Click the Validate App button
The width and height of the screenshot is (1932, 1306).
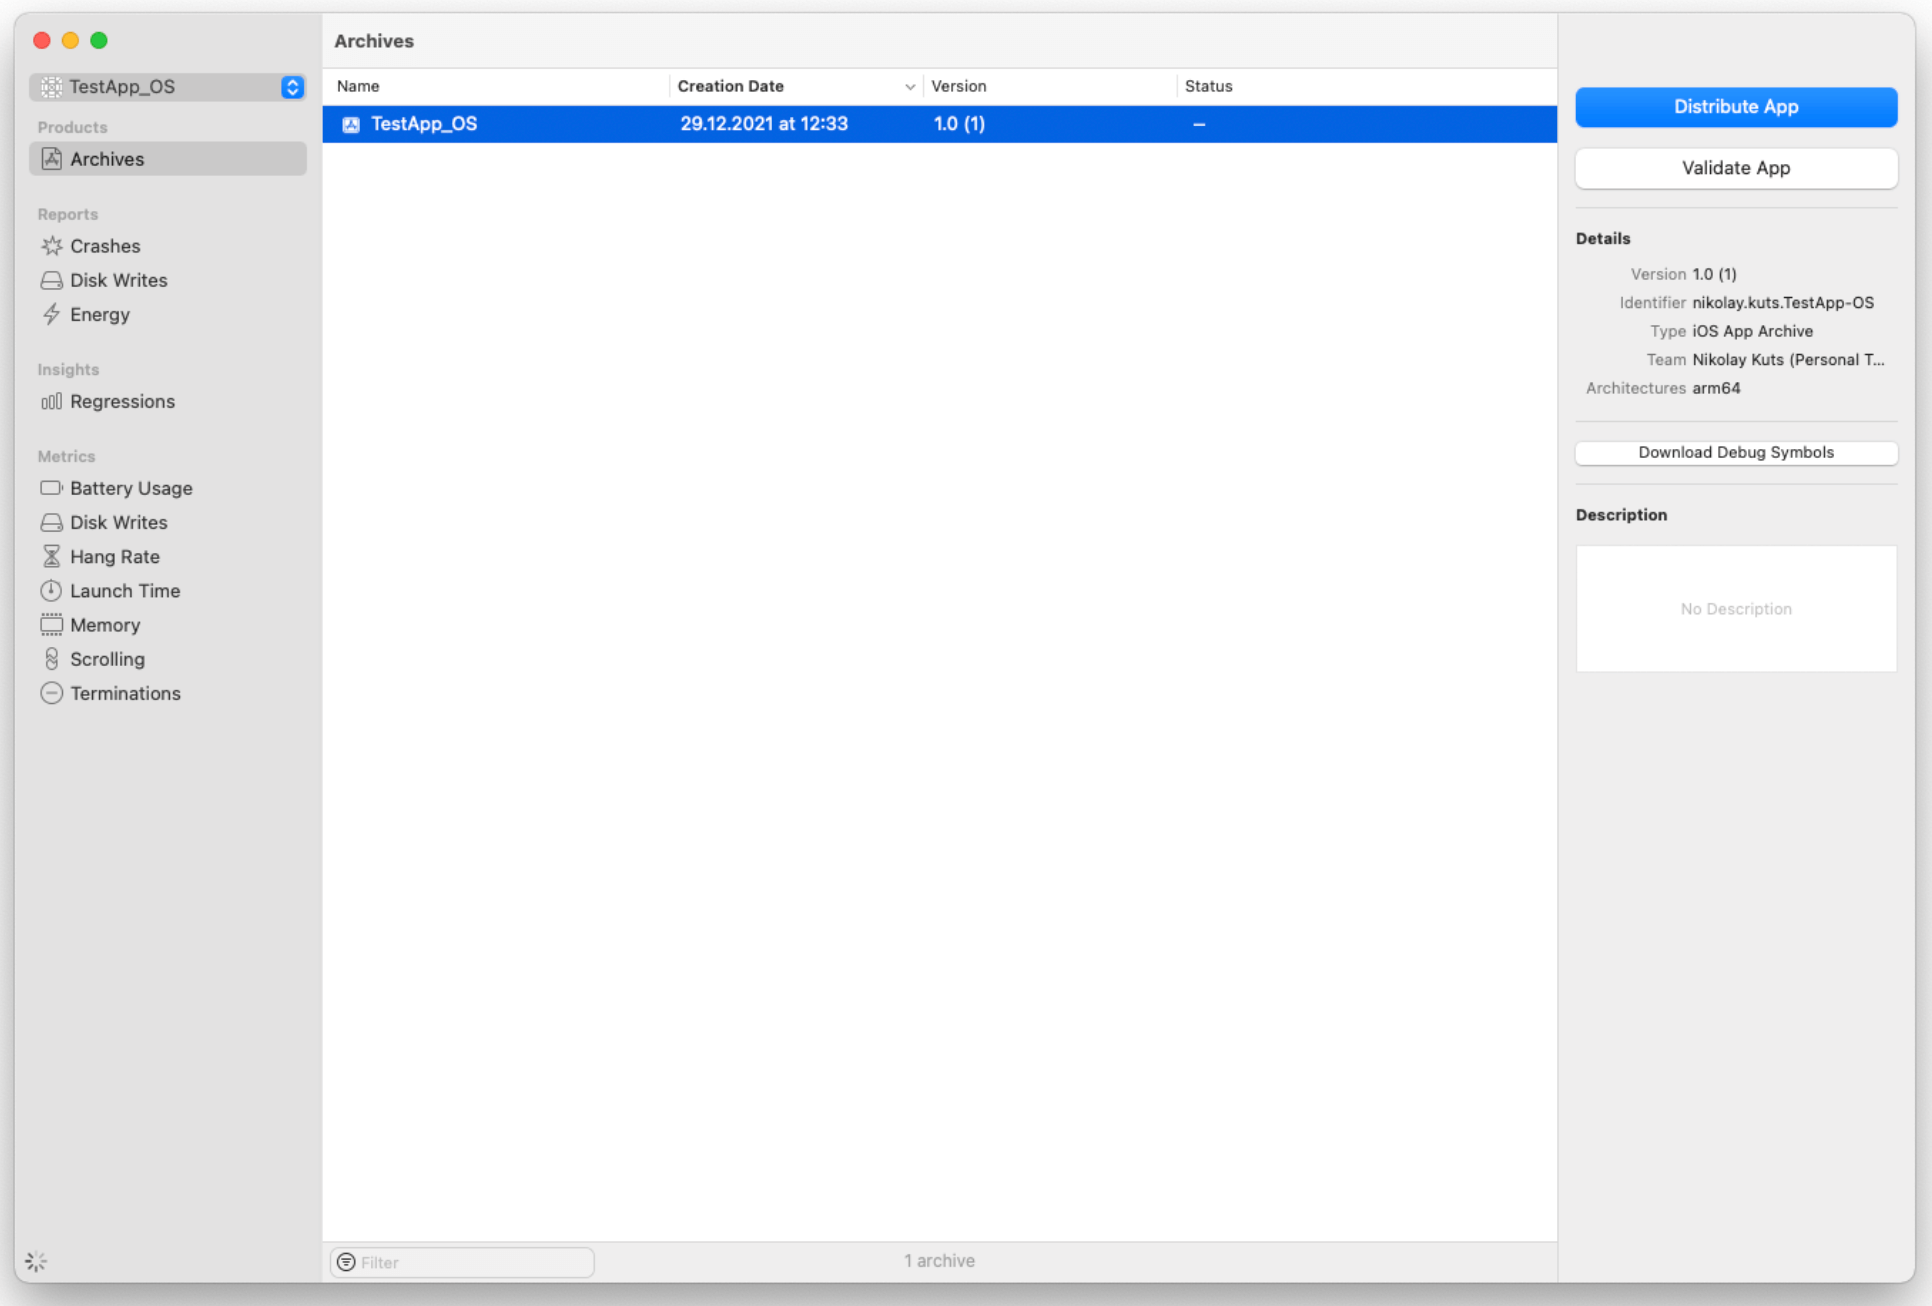[1737, 168]
